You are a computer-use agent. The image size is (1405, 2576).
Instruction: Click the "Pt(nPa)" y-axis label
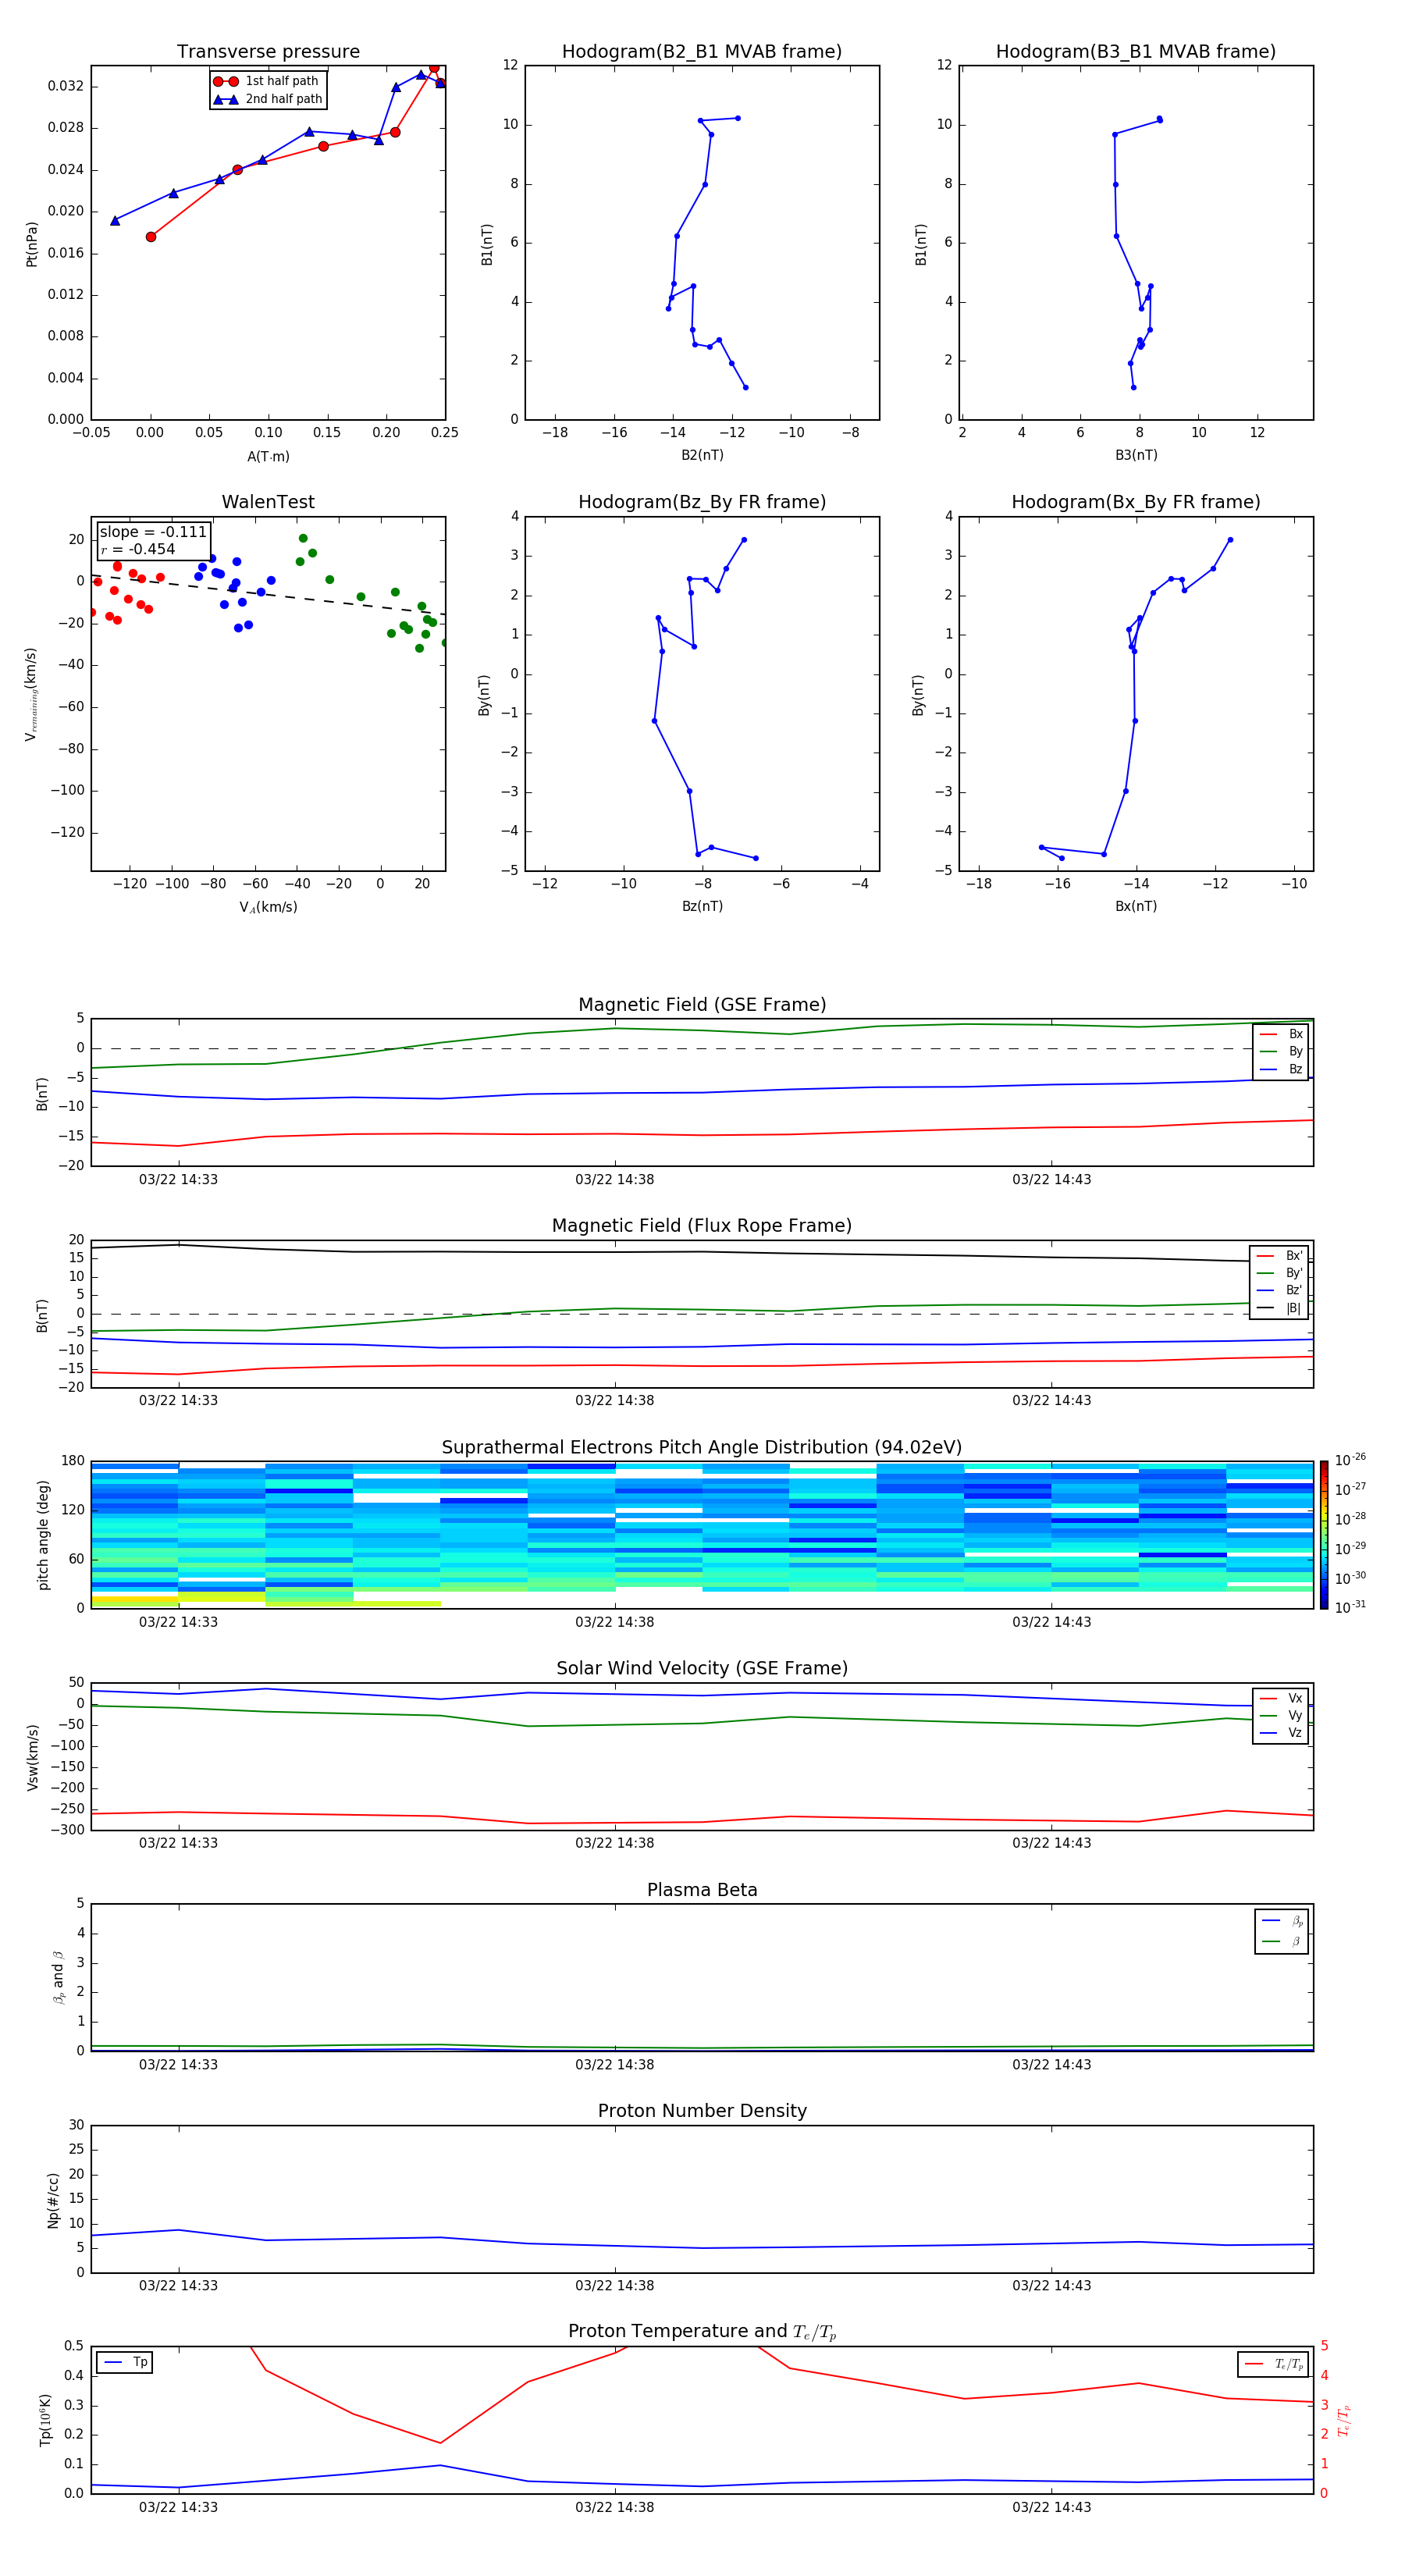coord(31,244)
